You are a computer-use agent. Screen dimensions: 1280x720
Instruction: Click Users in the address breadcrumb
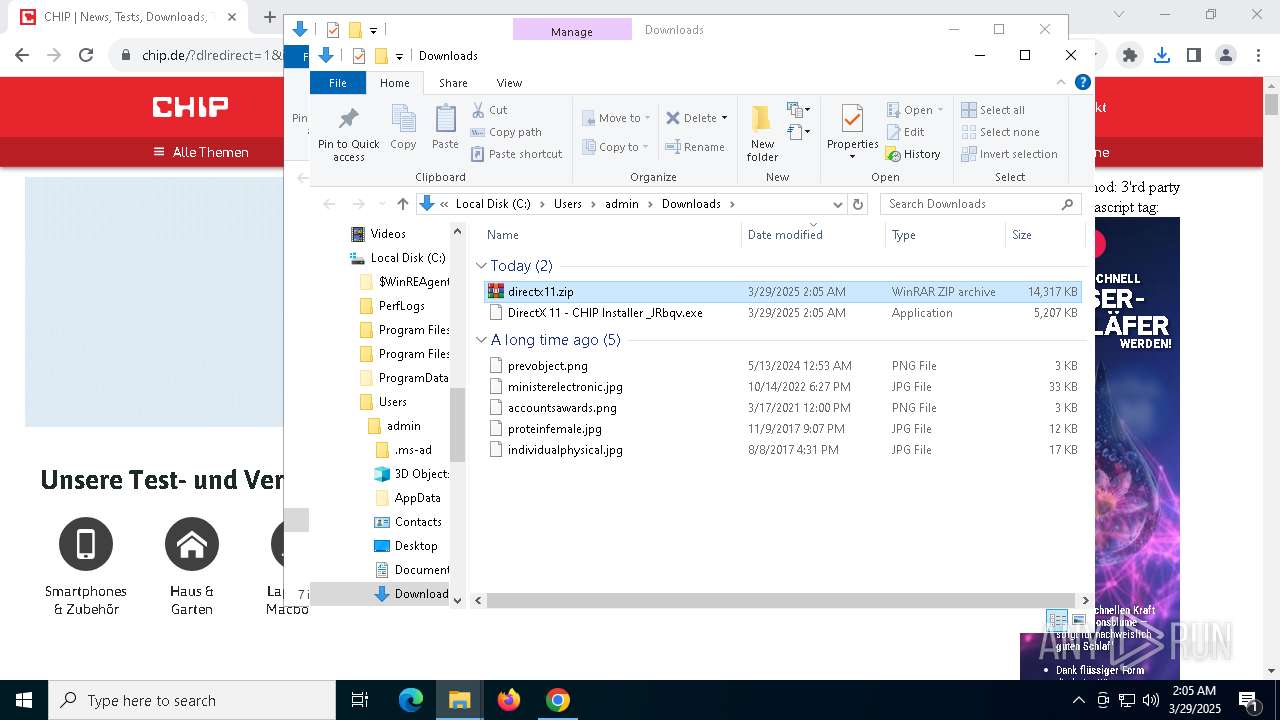(568, 204)
